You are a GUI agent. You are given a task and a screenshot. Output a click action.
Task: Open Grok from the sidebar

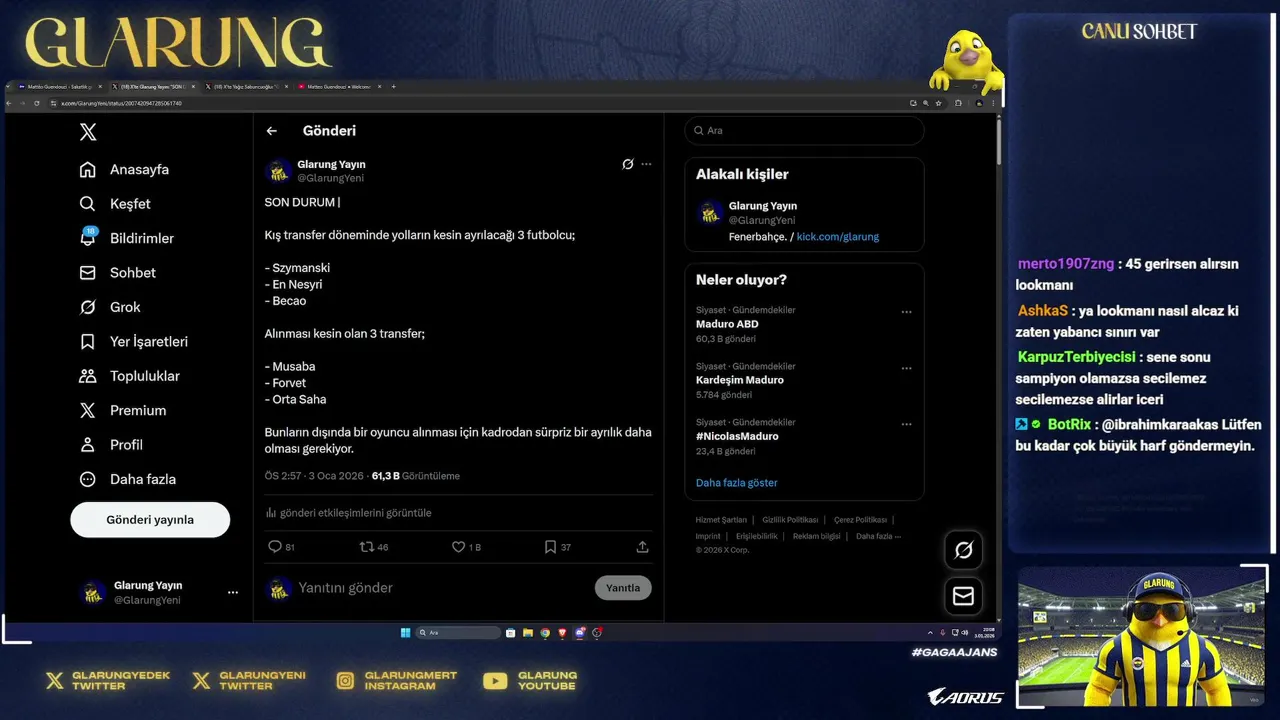[x=110, y=307]
